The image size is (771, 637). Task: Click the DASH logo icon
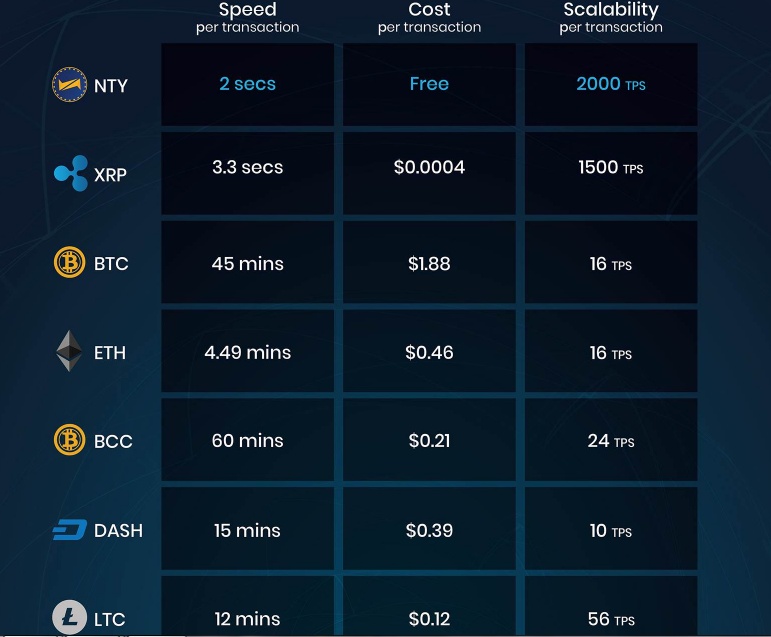tap(69, 530)
